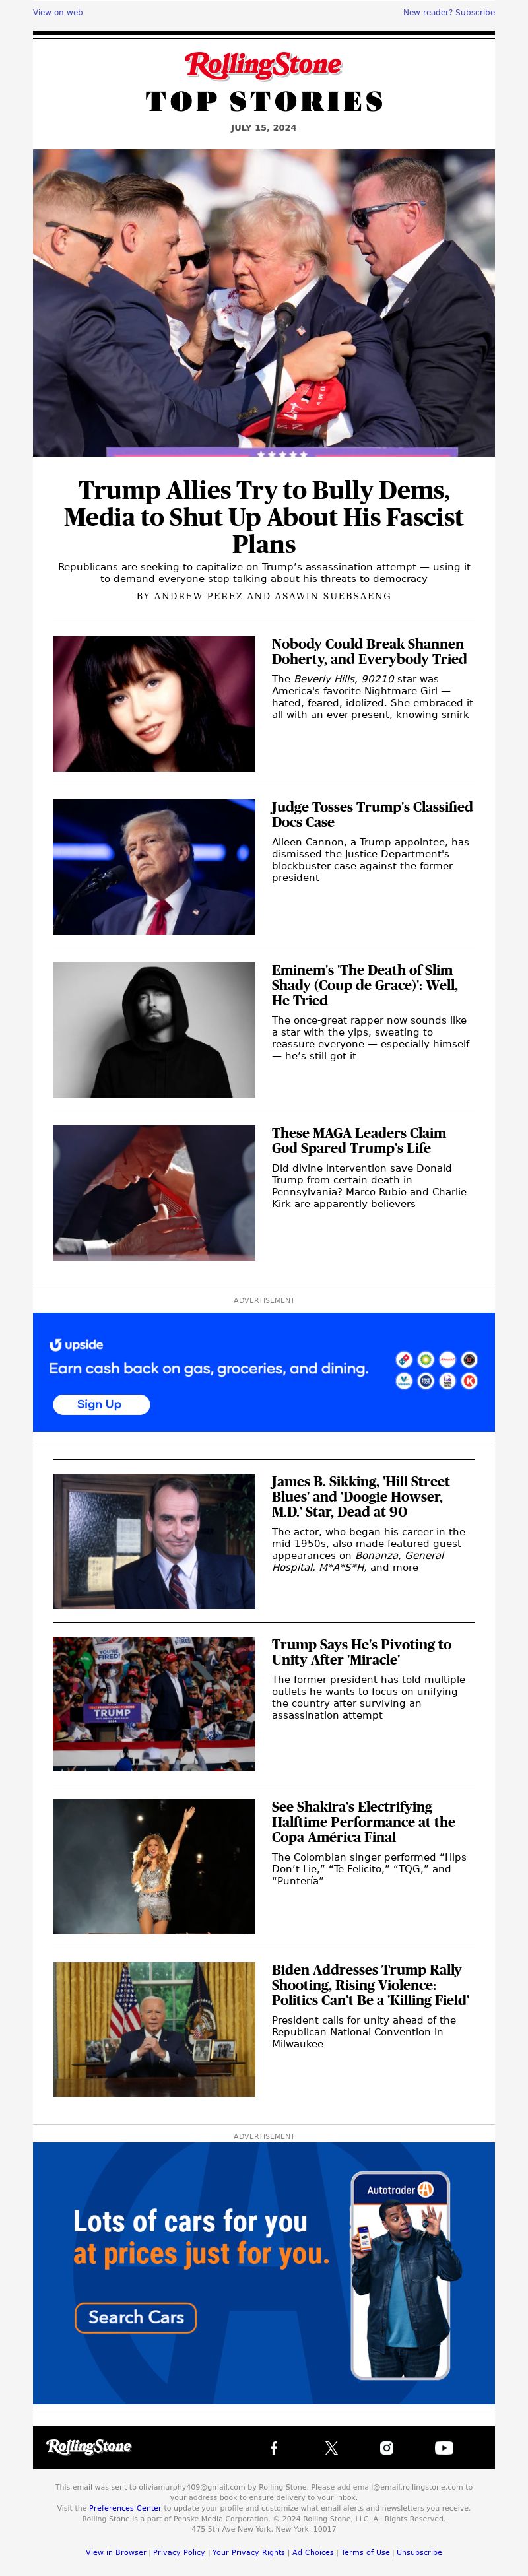Click Search Cars in the Autotrader ad
The width and height of the screenshot is (528, 2576).
(136, 2317)
